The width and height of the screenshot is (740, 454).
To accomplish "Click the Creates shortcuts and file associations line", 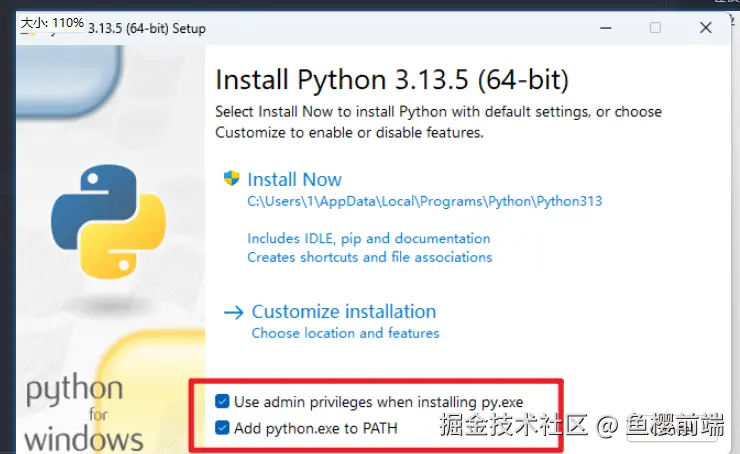I will pos(369,257).
